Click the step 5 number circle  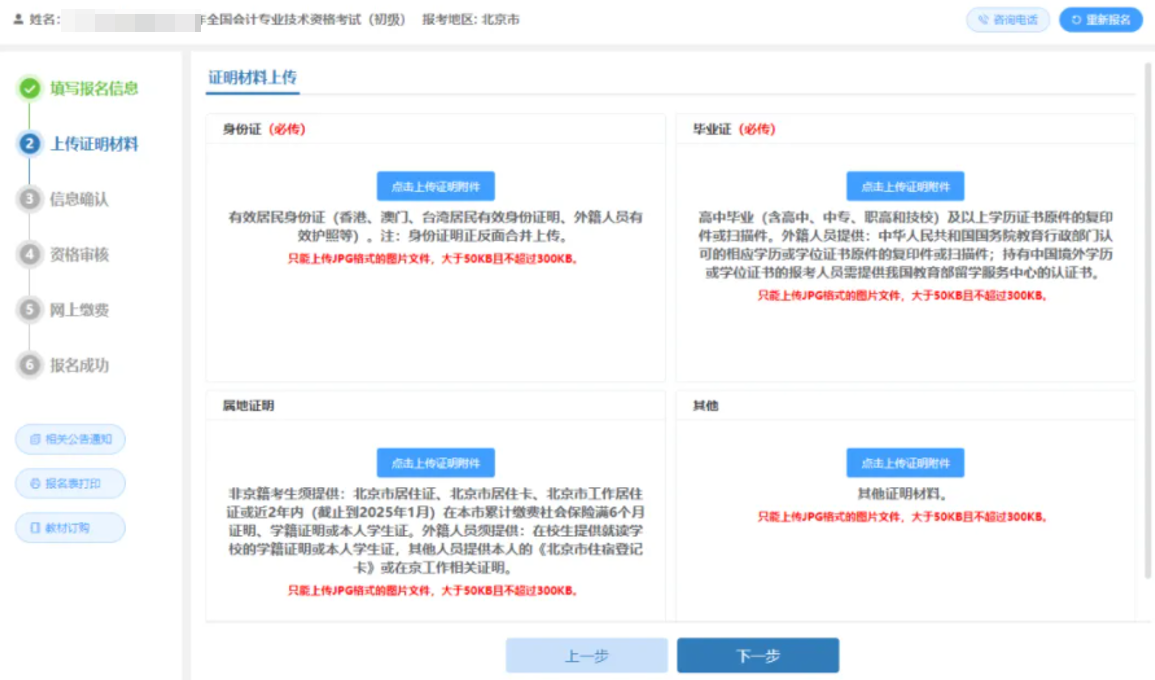coord(30,310)
